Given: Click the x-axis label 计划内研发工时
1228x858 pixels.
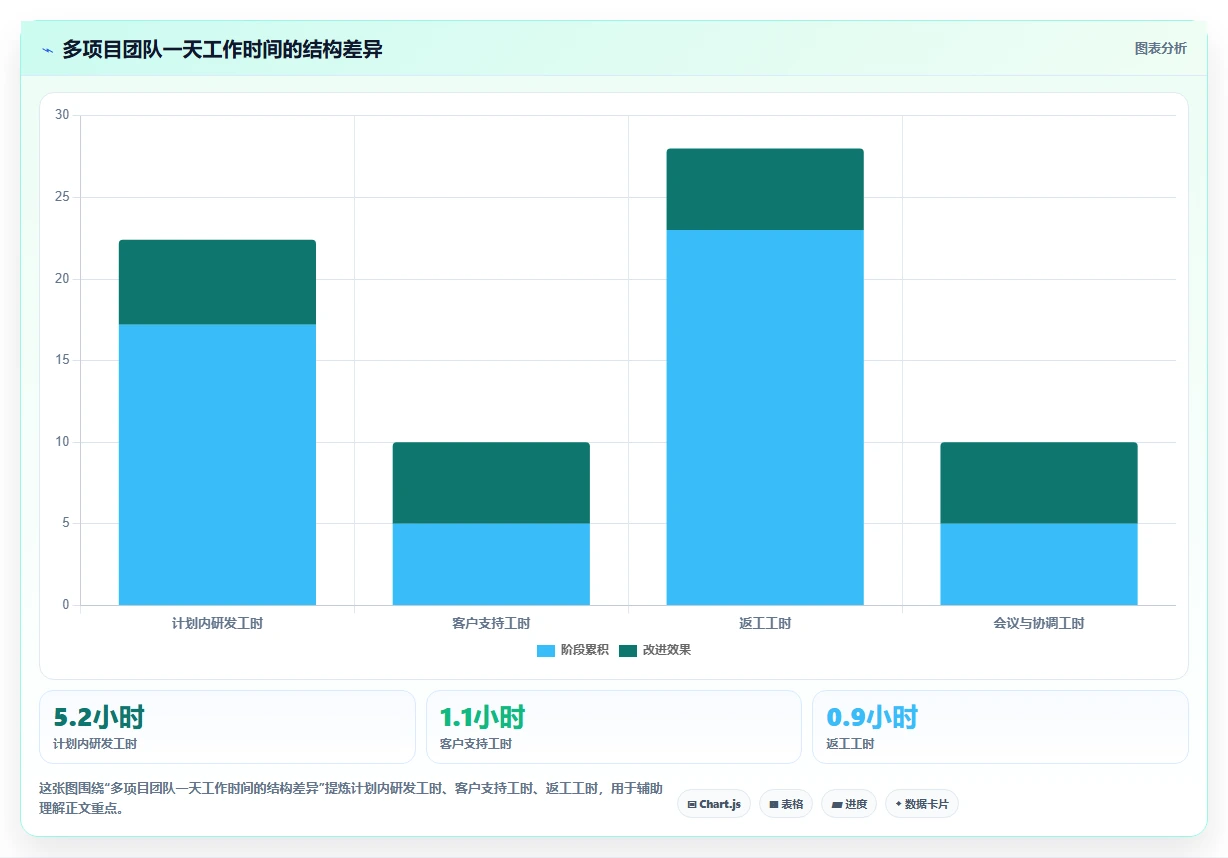Looking at the screenshot, I should click(217, 624).
